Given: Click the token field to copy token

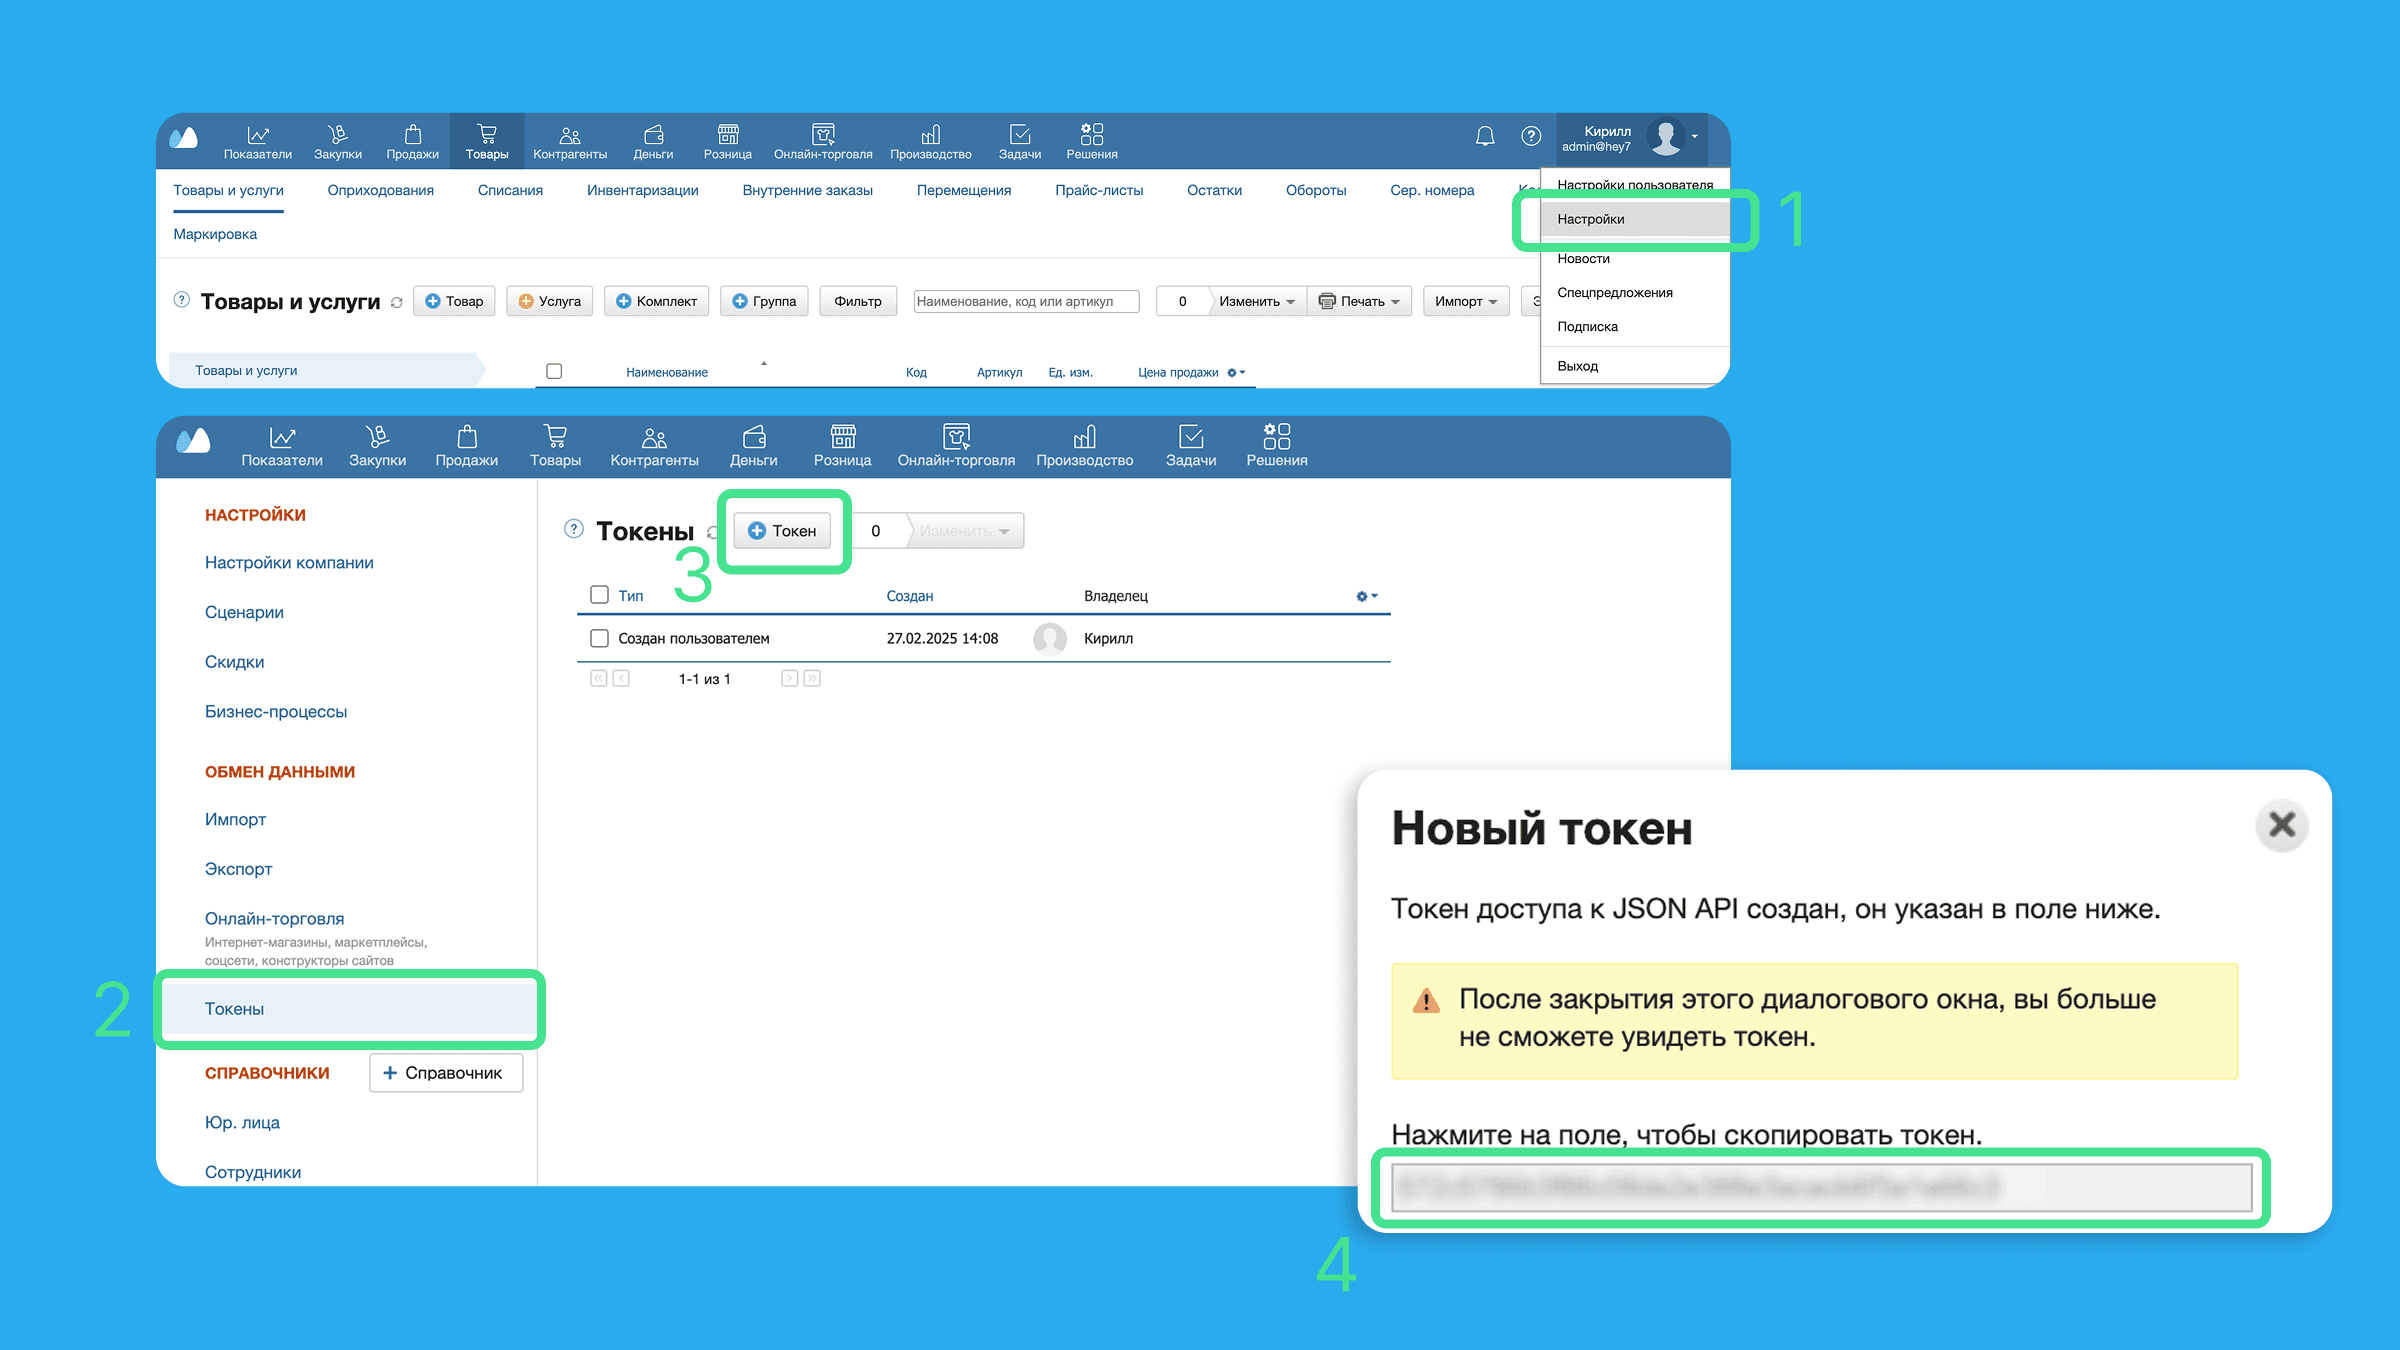Looking at the screenshot, I should (1821, 1187).
